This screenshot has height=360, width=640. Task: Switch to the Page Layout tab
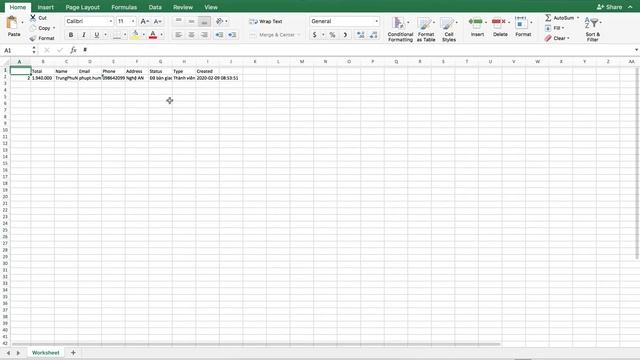(82, 7)
